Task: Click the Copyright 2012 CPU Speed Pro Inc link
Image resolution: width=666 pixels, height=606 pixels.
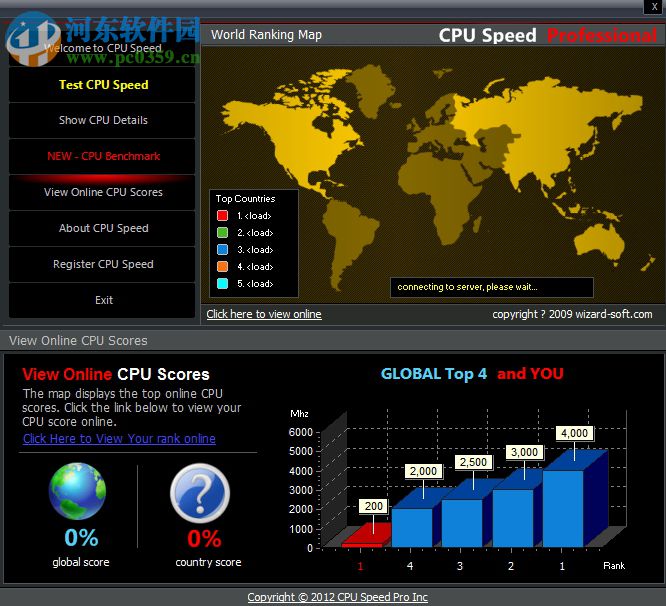Action: click(x=337, y=597)
